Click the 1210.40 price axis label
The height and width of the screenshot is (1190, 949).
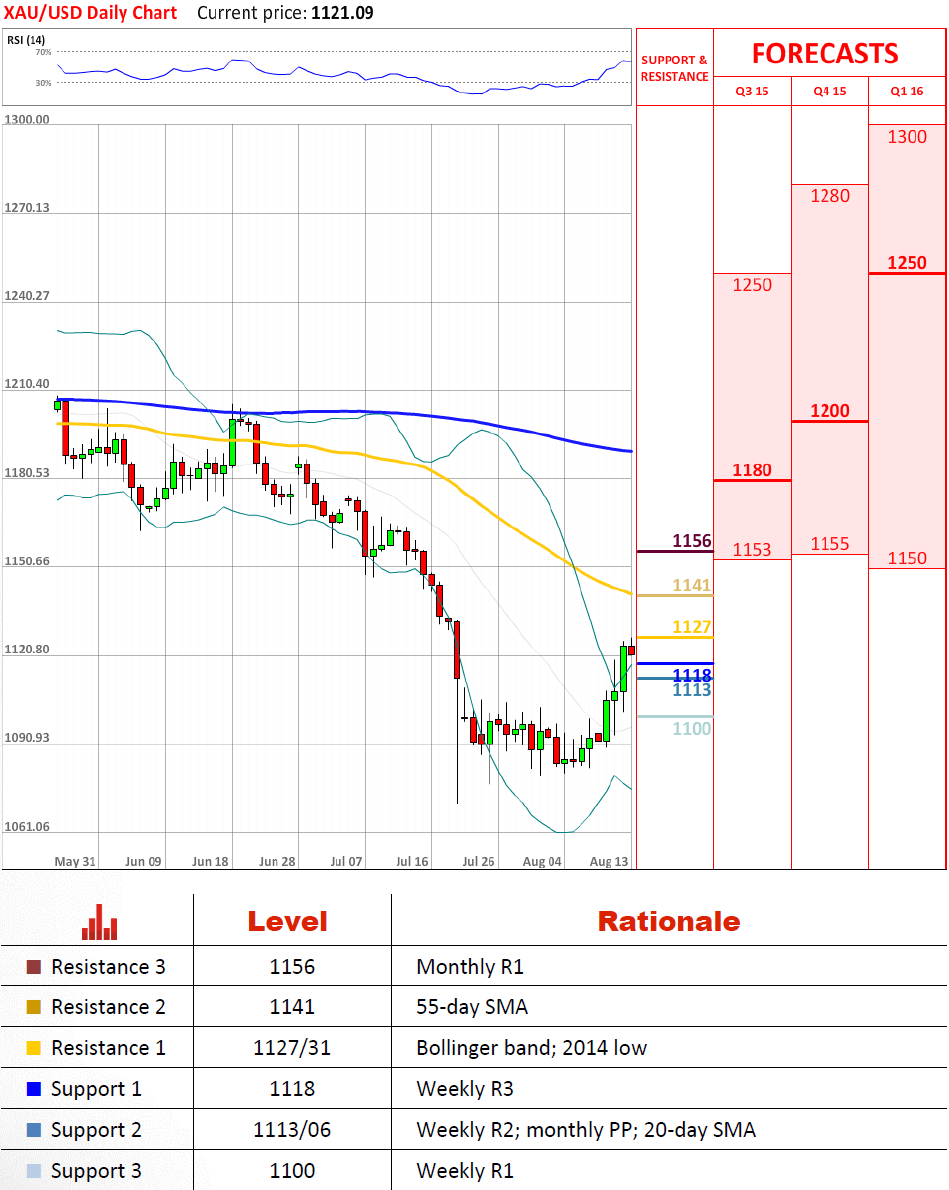point(27,384)
